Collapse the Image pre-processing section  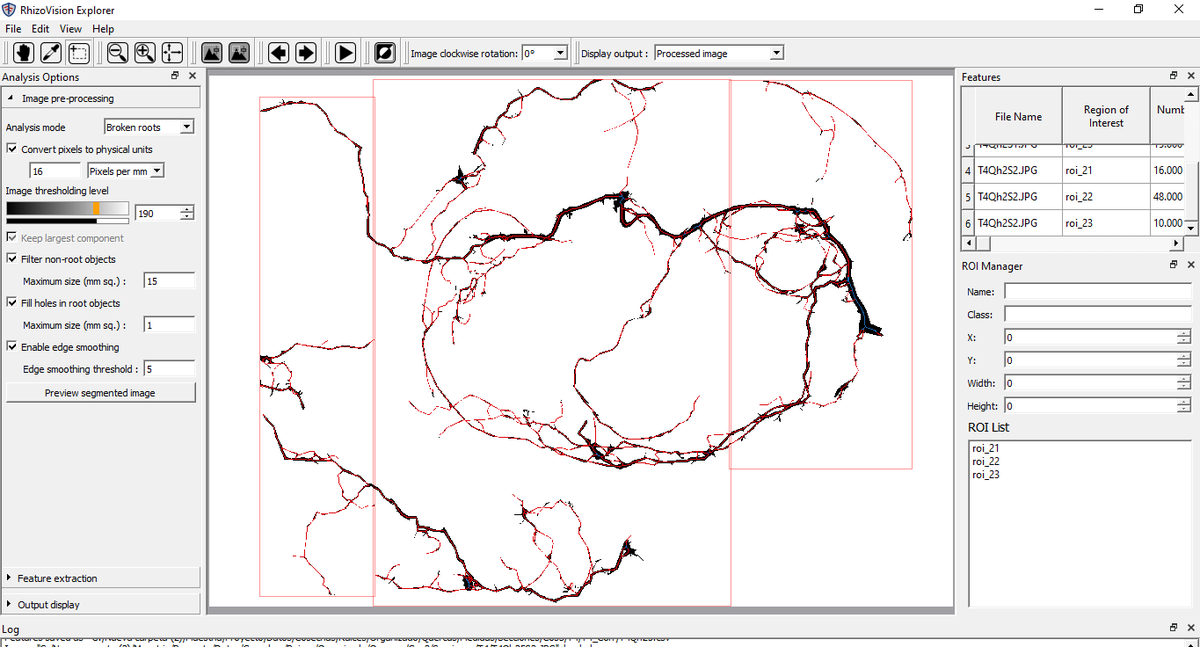coord(101,98)
